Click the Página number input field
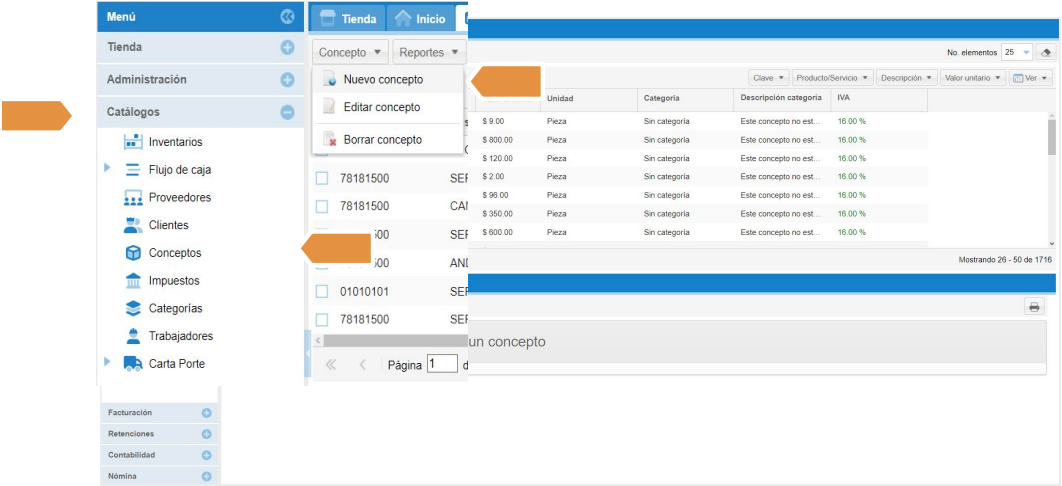The height and width of the screenshot is (486, 1062). coord(441,364)
